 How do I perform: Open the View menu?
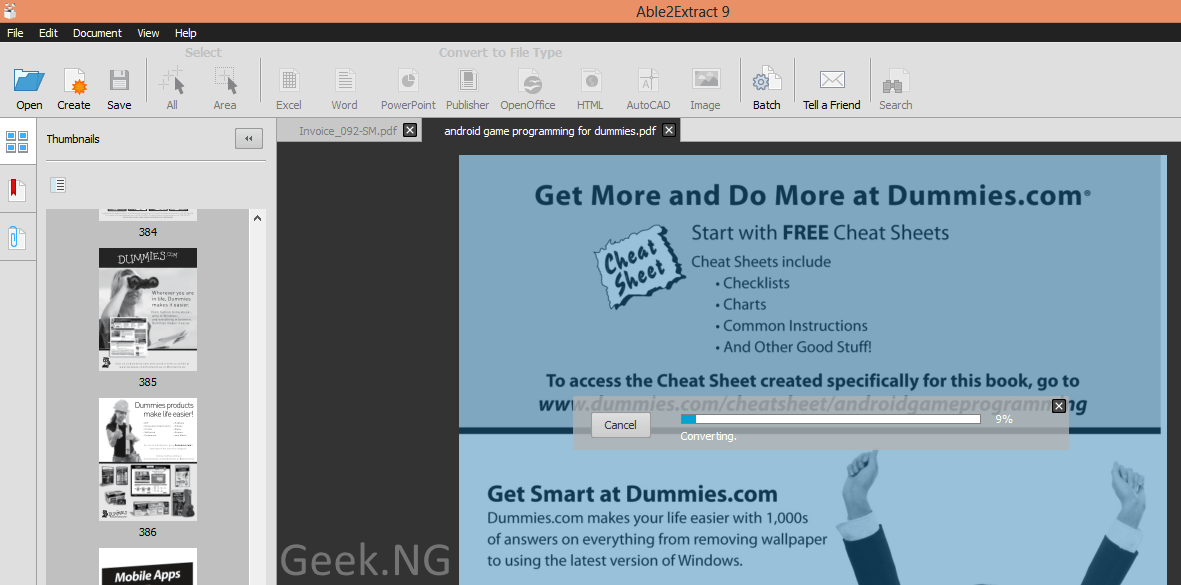[148, 33]
